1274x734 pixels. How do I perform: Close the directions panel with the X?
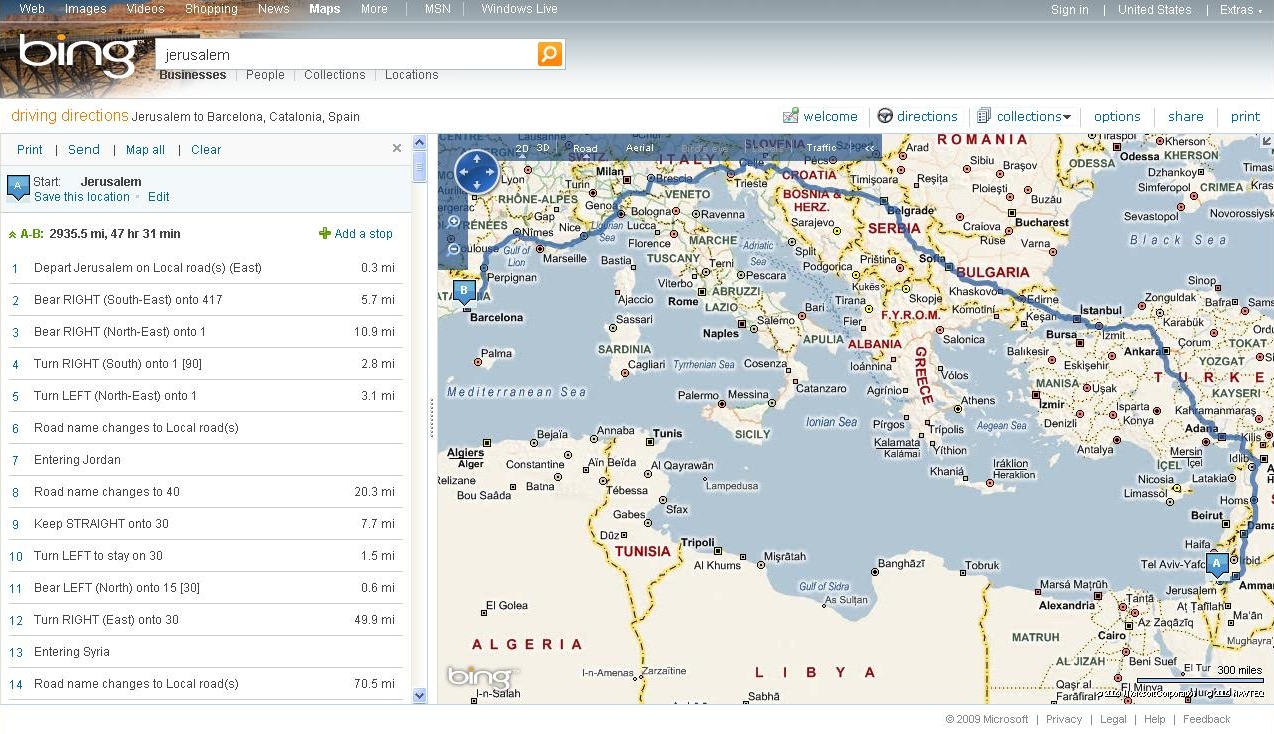tap(396, 148)
